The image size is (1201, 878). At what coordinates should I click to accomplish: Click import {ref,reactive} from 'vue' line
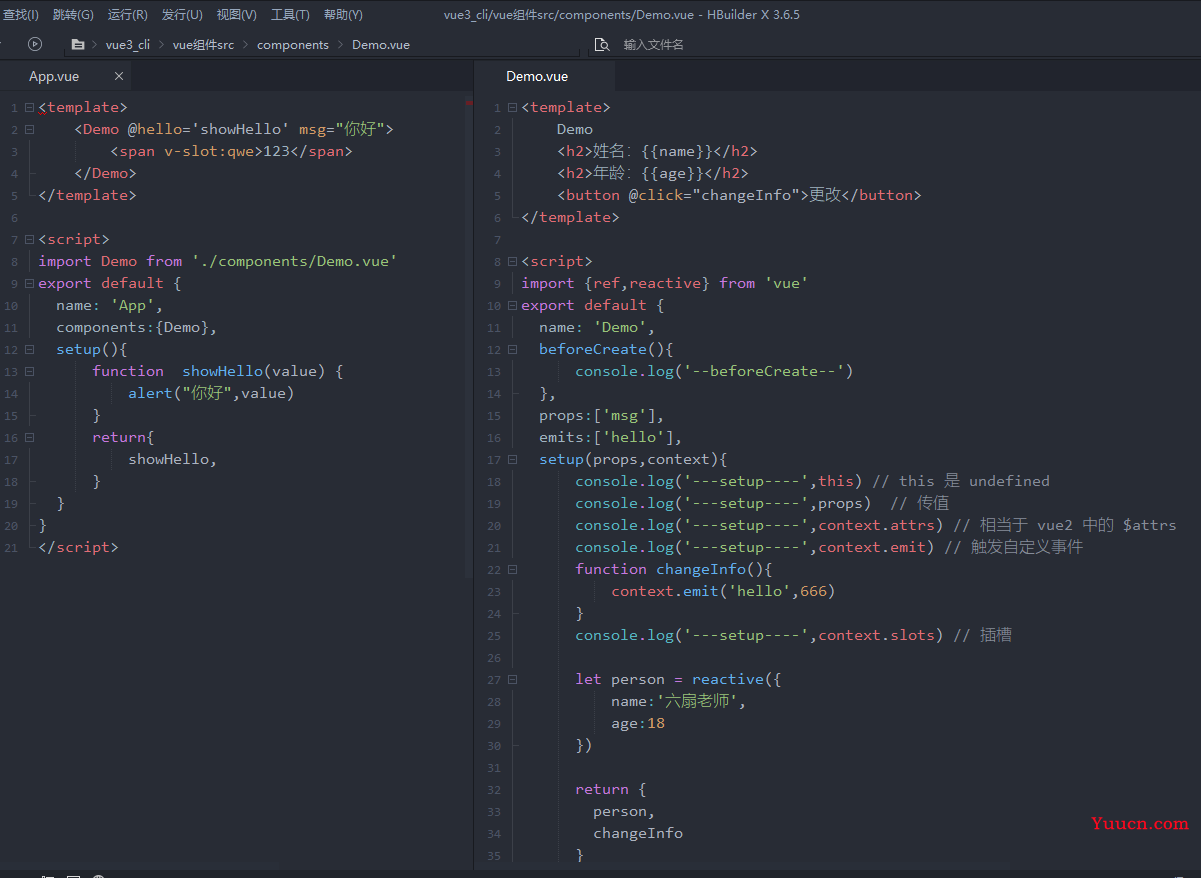665,283
